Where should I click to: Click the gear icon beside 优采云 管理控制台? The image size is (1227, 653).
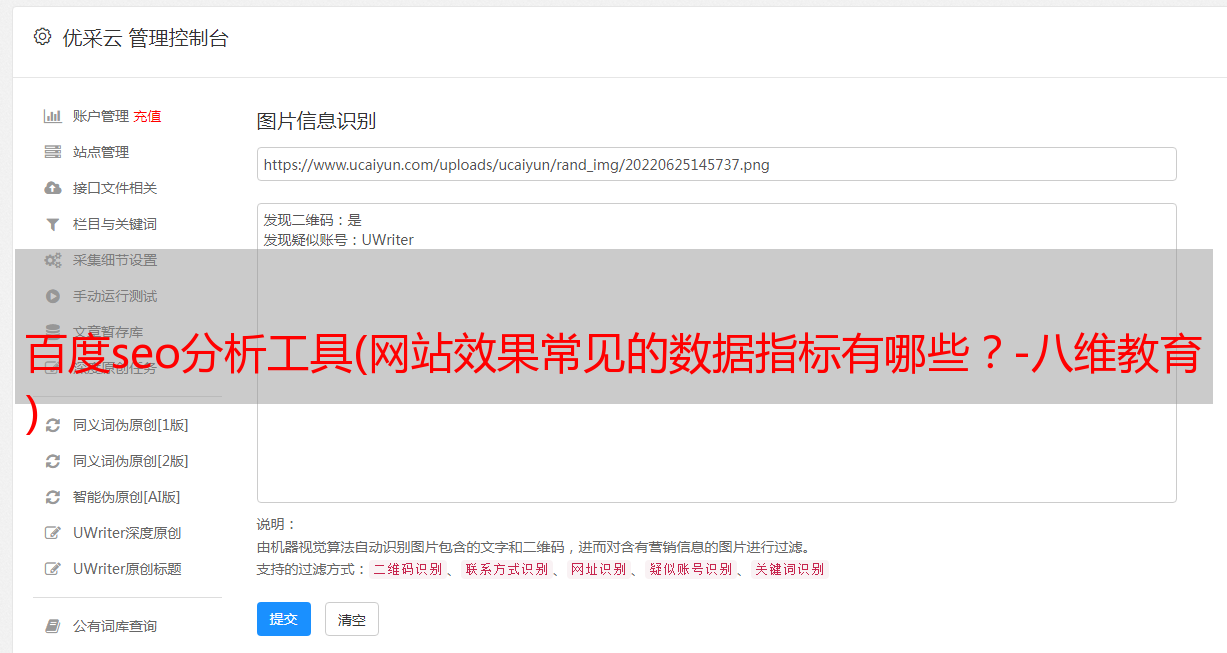pos(42,37)
